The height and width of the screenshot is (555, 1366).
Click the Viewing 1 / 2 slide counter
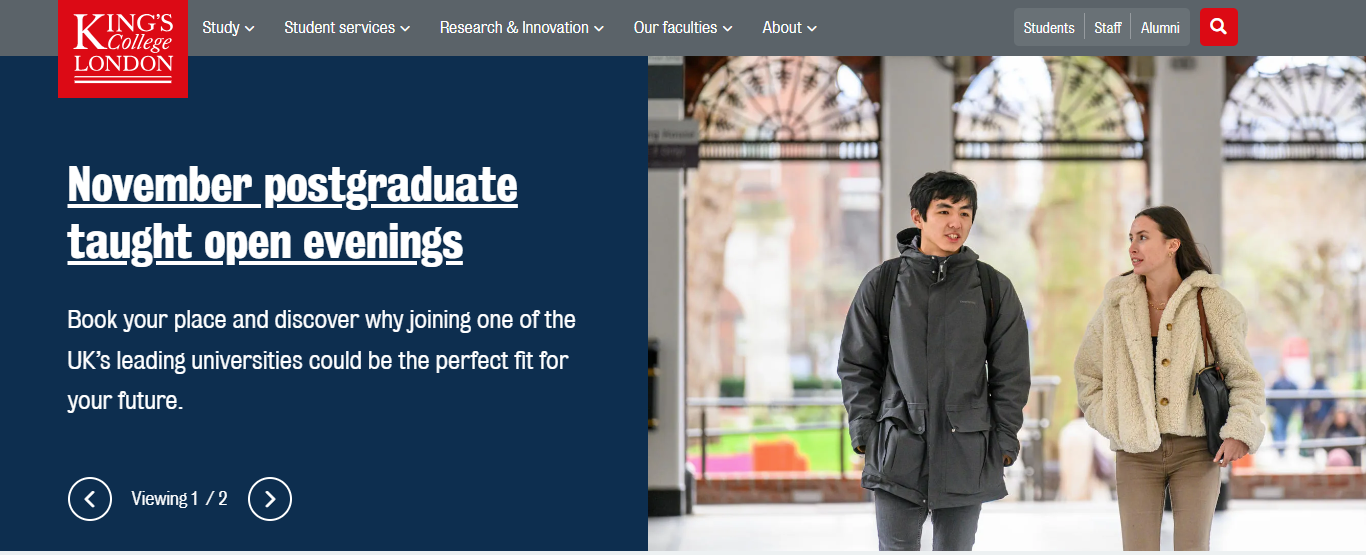[179, 498]
